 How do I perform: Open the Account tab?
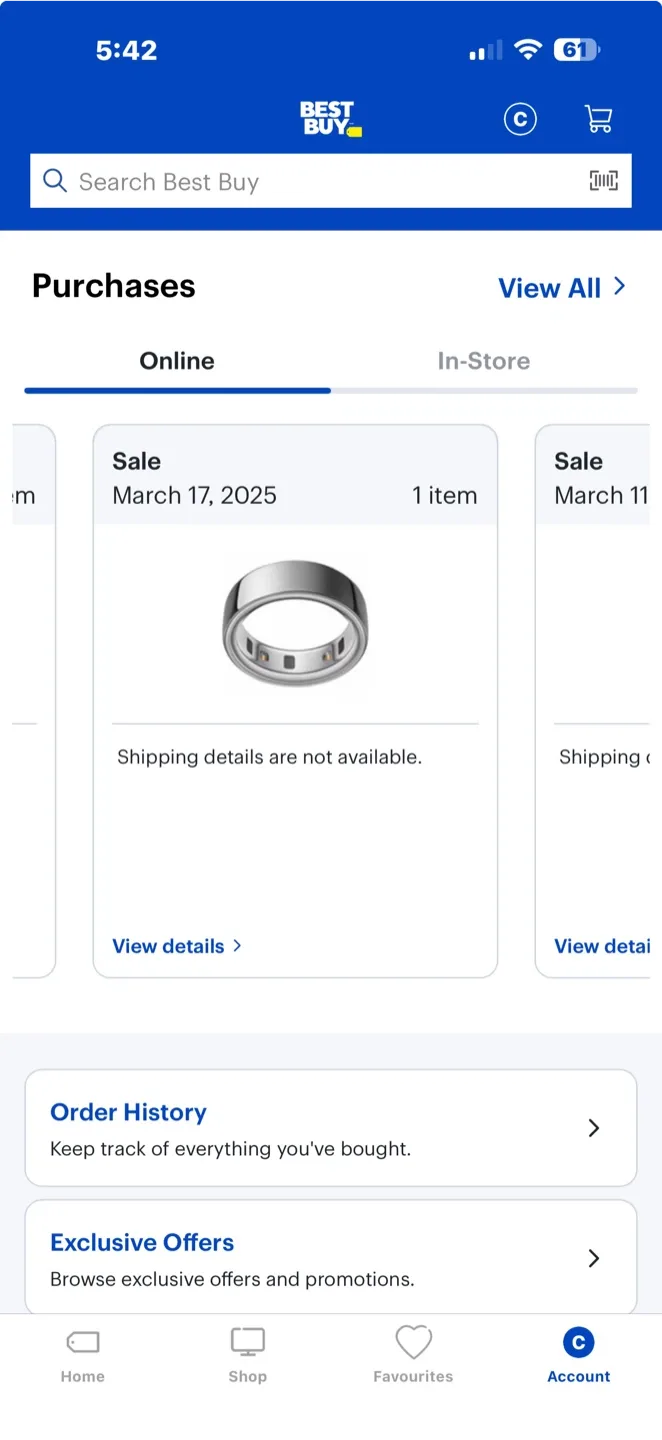point(578,1355)
